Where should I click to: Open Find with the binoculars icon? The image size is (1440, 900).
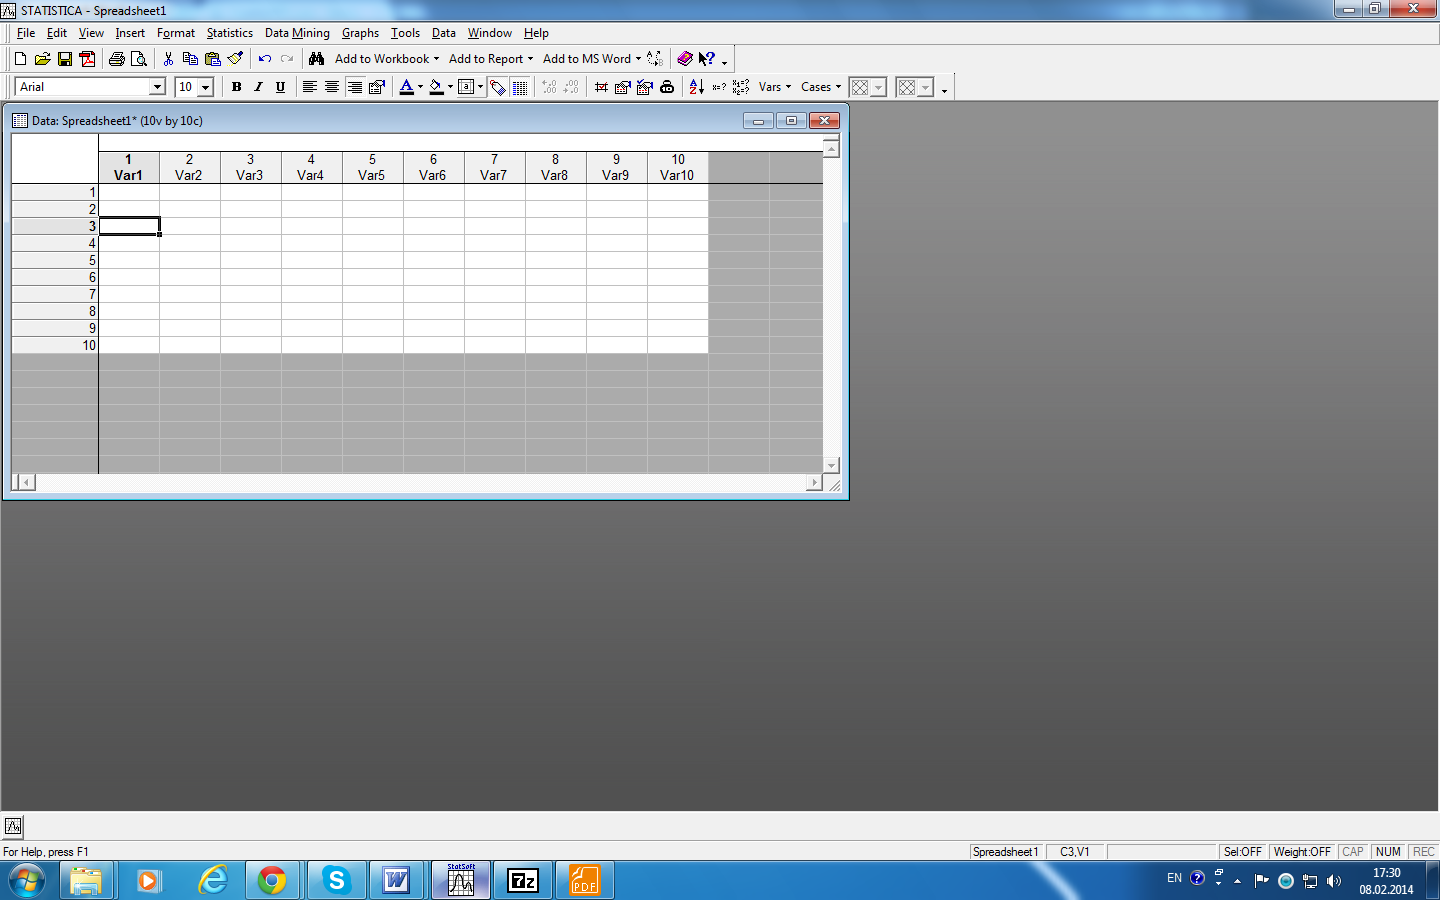(x=317, y=59)
